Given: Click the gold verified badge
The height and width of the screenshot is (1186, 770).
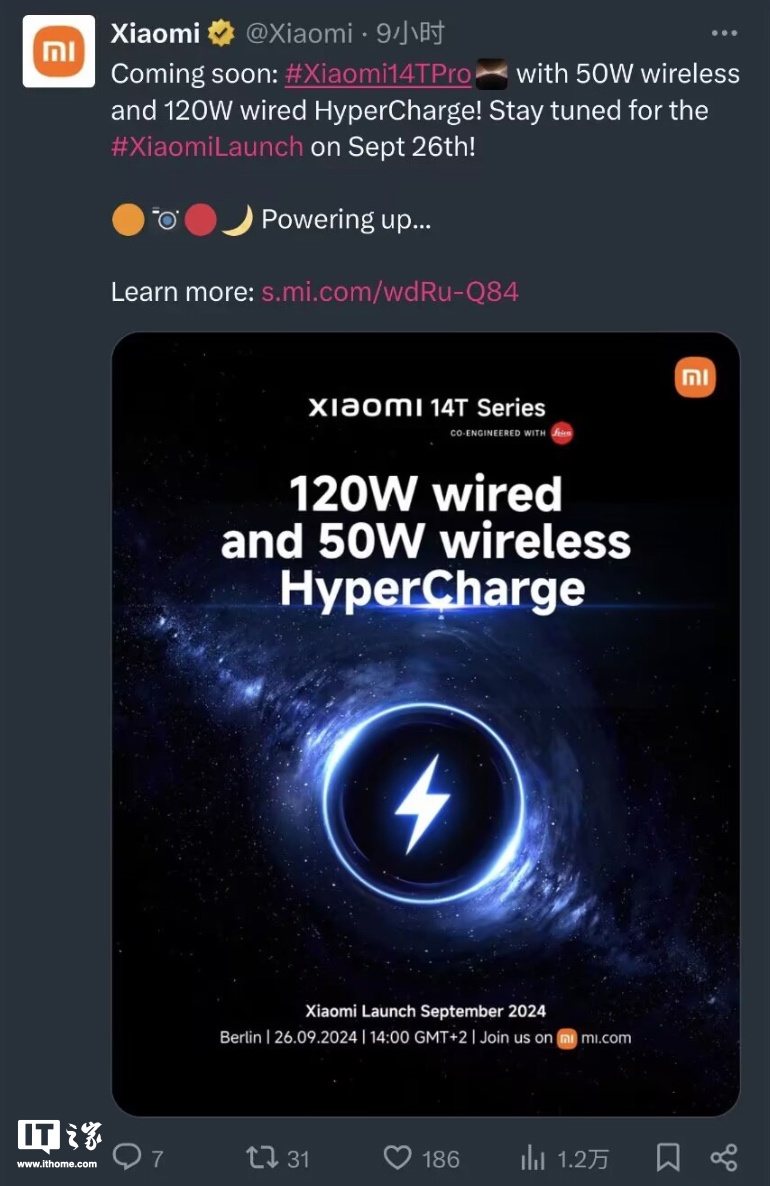Looking at the screenshot, I should pyautogui.click(x=221, y=33).
